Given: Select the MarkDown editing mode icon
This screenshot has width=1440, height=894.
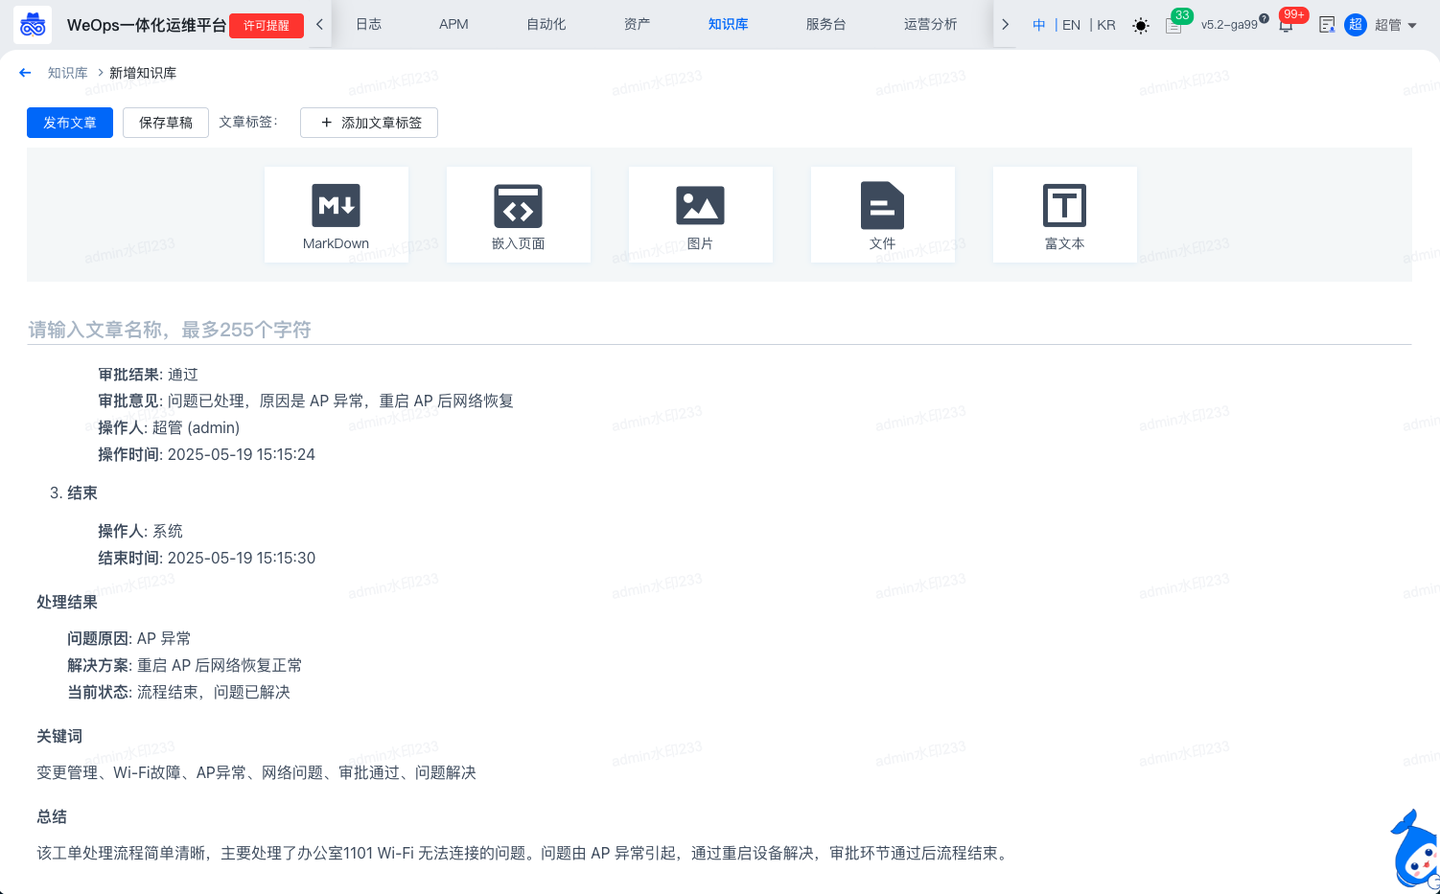Looking at the screenshot, I should (336, 207).
